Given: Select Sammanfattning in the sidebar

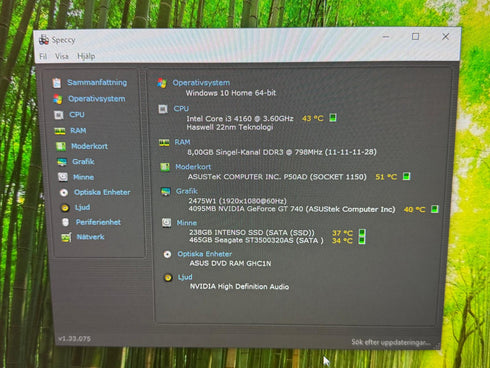Looking at the screenshot, I should click(97, 82).
